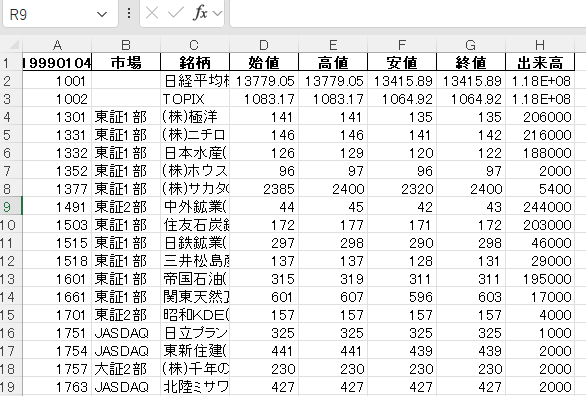Click cell 大証2部 in row 18
This screenshot has width=586, height=396.
126,369
